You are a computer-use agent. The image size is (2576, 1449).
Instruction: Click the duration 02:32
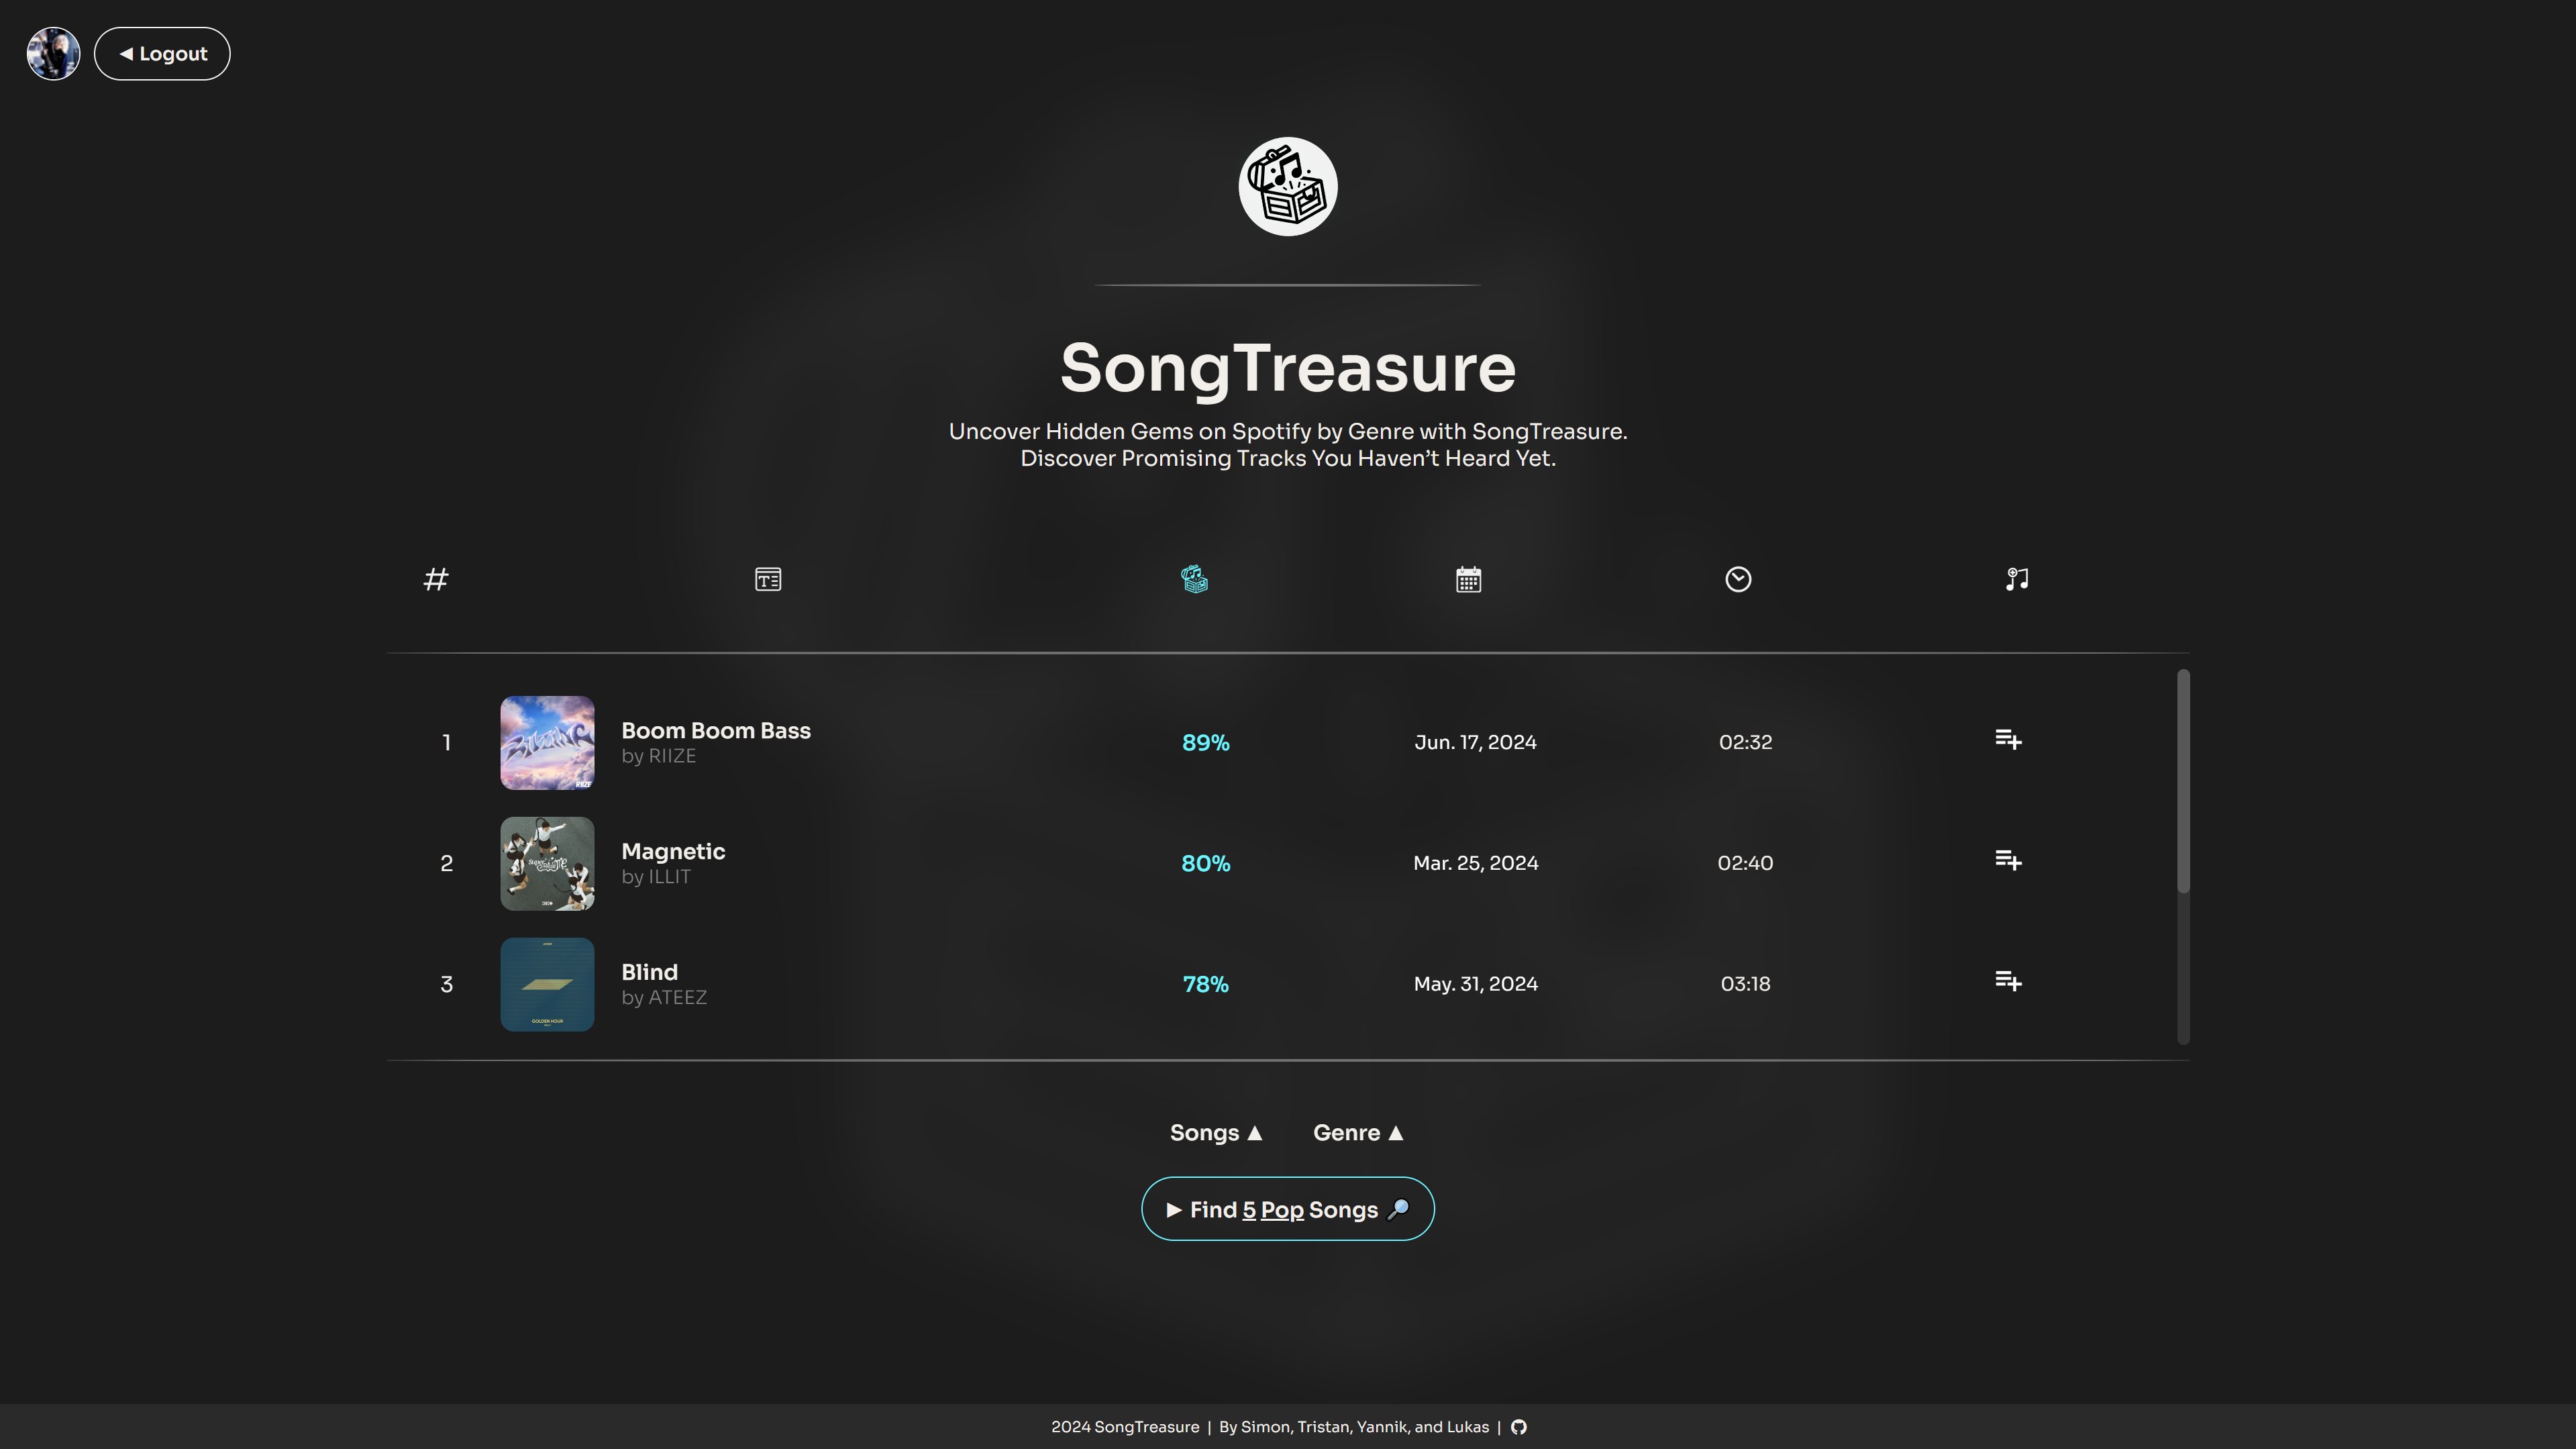pyautogui.click(x=1745, y=743)
